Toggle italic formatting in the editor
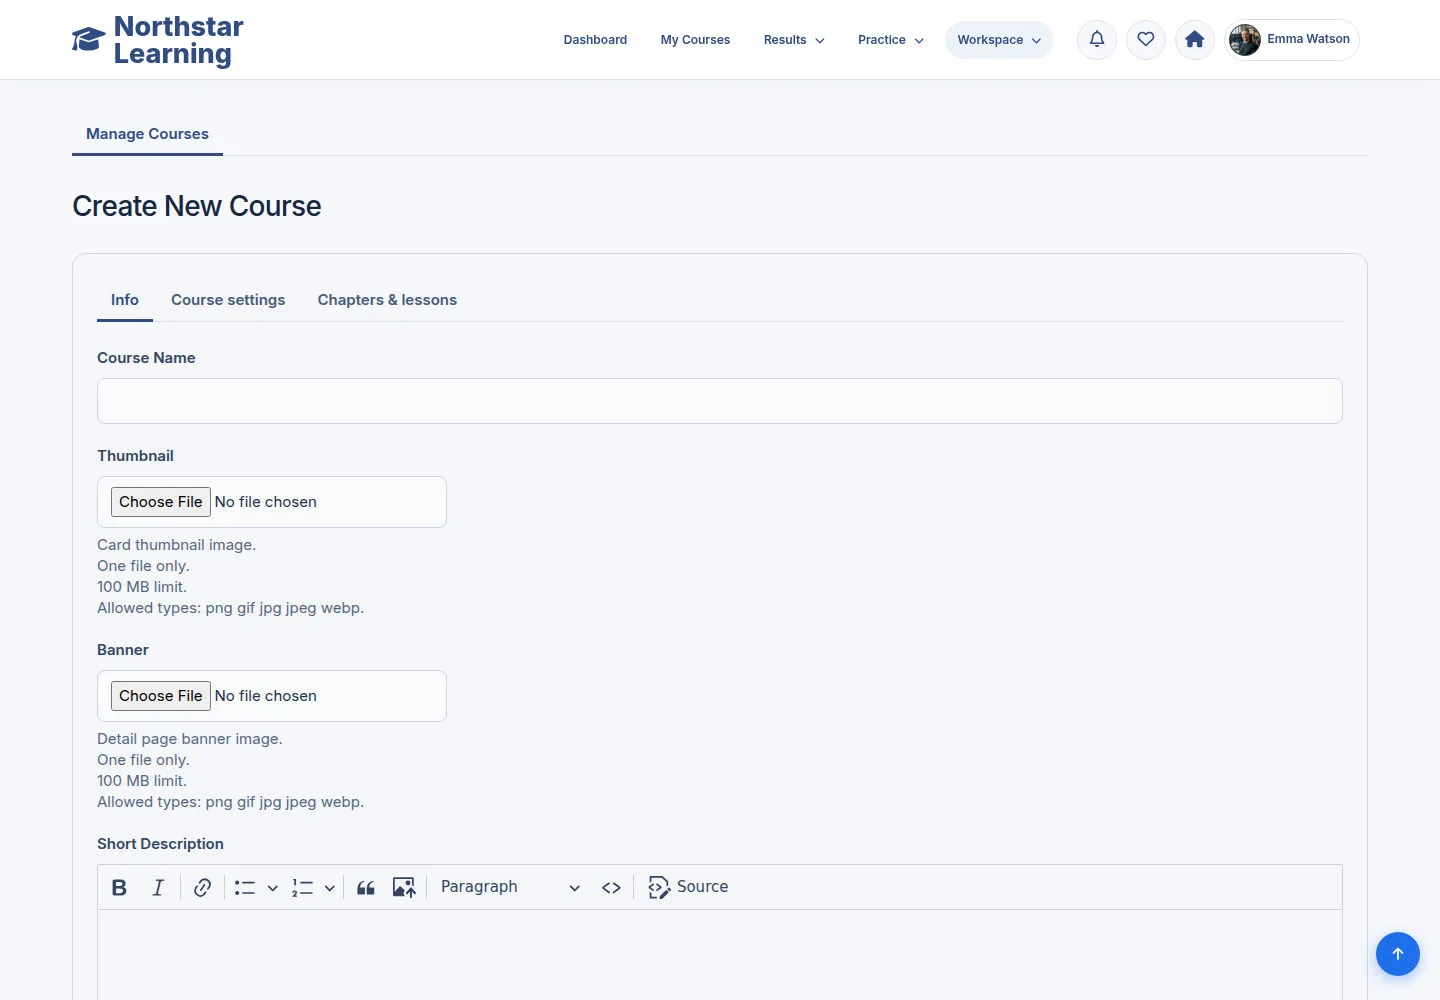1440x1000 pixels. pos(158,887)
